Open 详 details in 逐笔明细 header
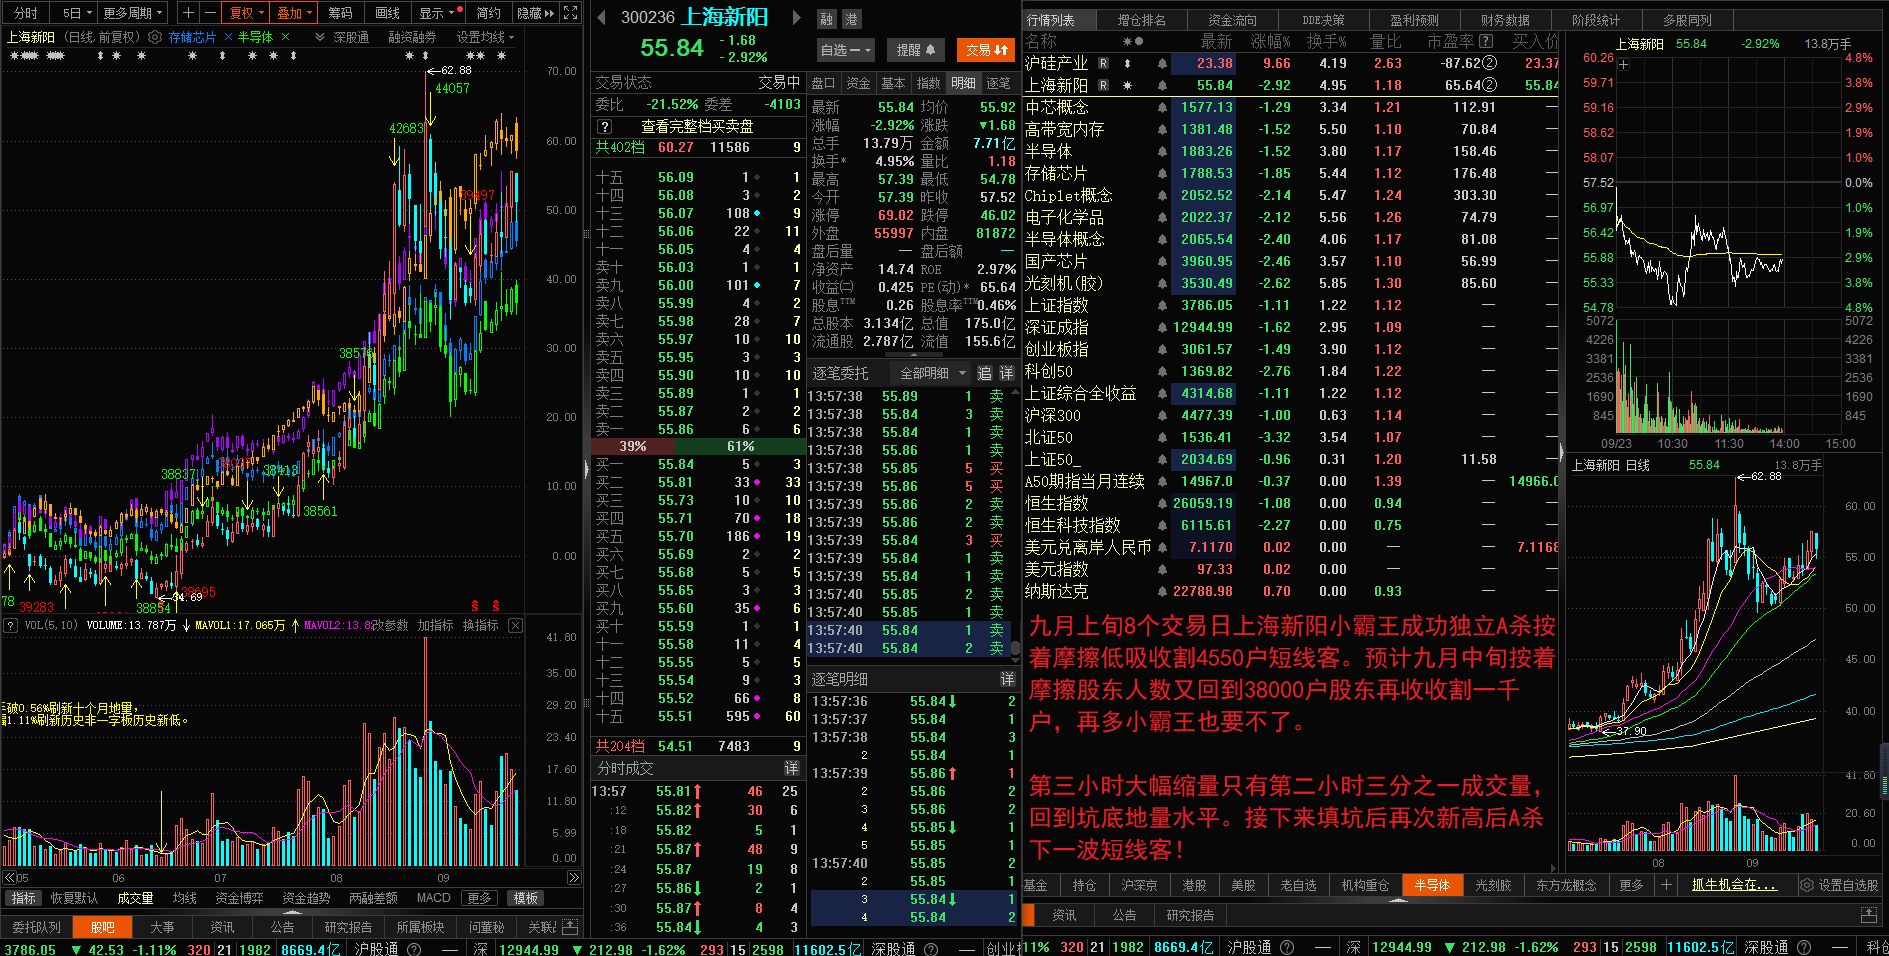The image size is (1889, 956). coord(1007,679)
